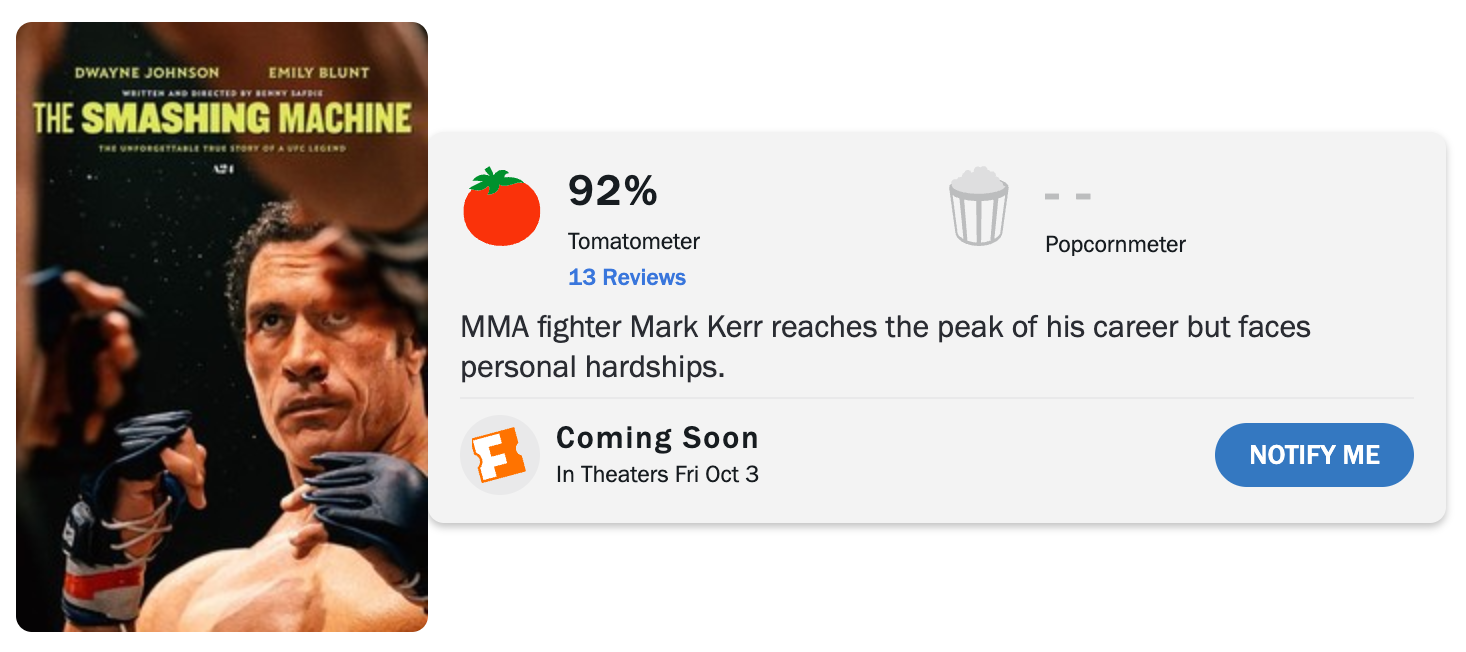Click the Tomatometer label text
Viewport: 1466px width, 652px height.
coord(634,241)
